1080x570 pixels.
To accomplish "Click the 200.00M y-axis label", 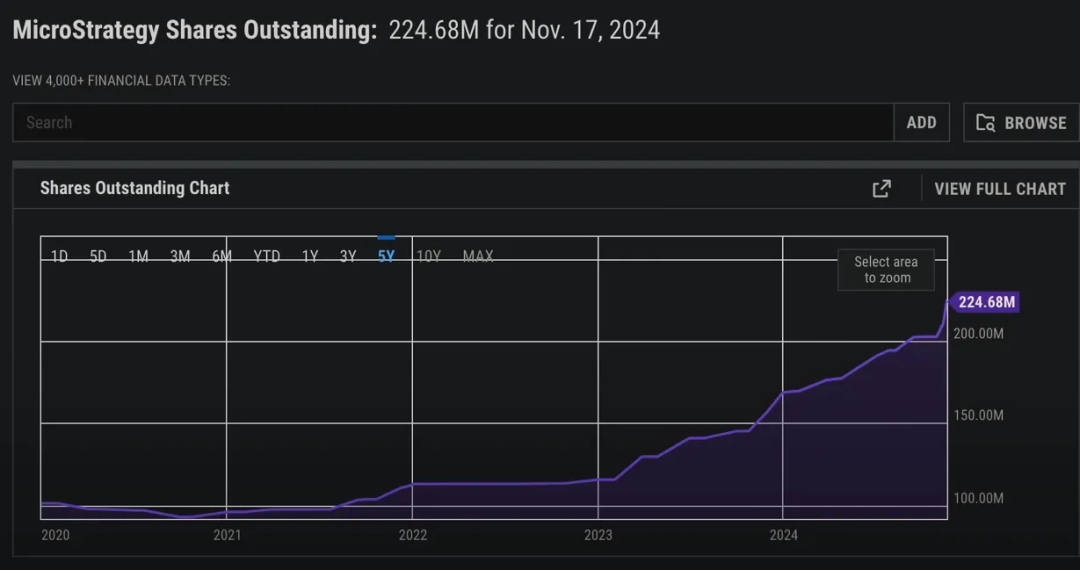I will coord(980,333).
